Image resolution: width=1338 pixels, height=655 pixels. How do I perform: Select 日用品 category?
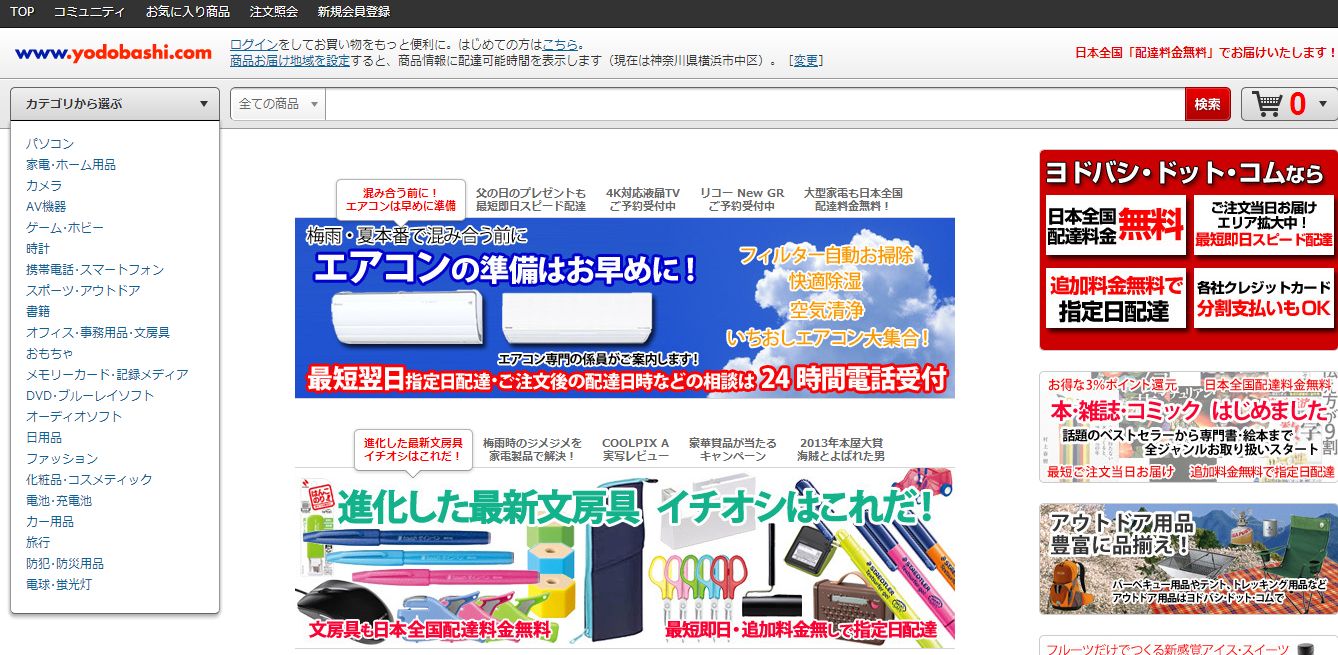tap(44, 438)
